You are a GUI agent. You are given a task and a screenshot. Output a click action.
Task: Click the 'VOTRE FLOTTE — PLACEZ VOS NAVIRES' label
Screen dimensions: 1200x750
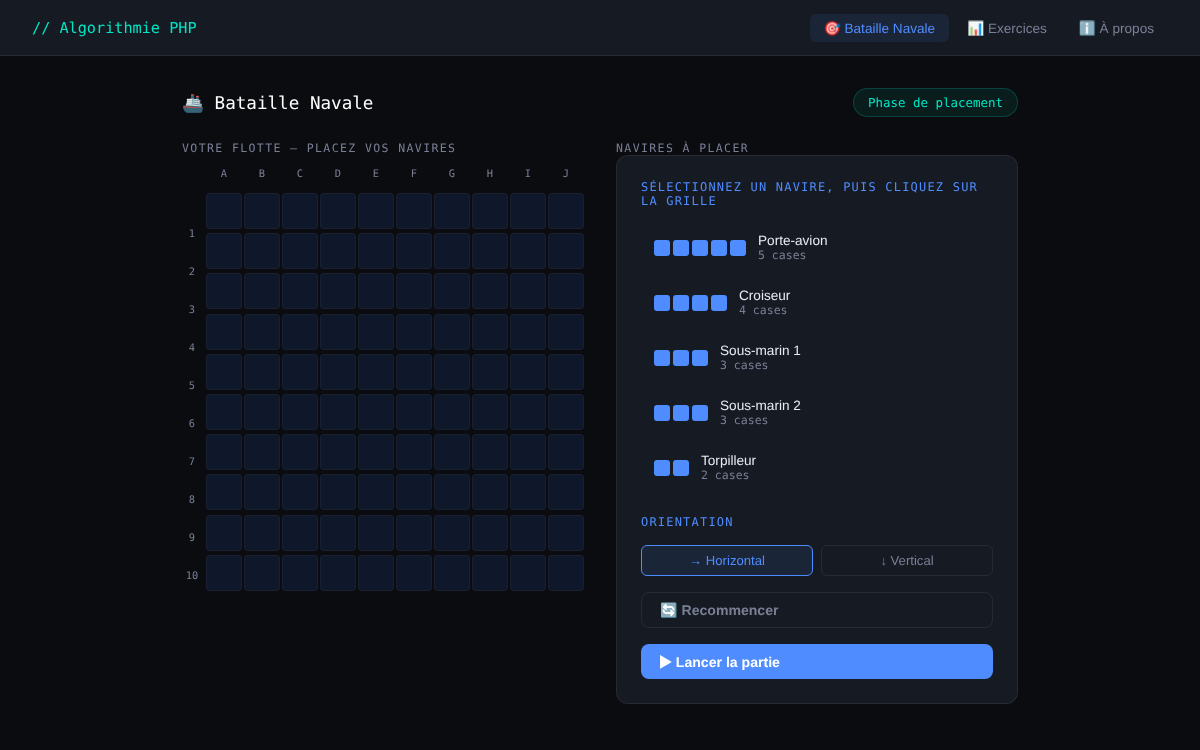[x=319, y=148]
